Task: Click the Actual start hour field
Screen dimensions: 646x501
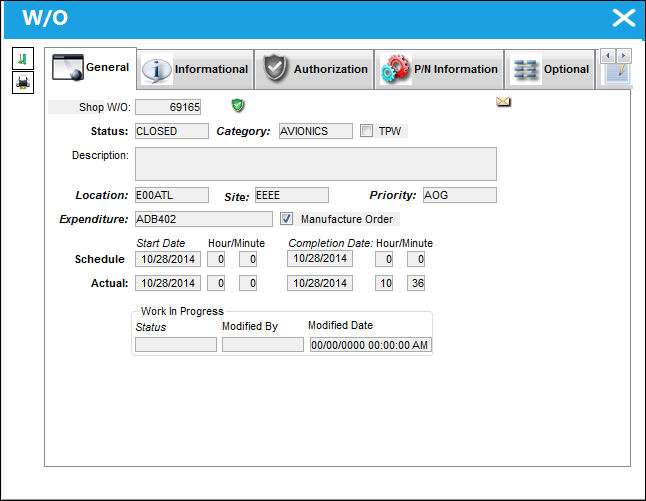Action: coord(216,283)
